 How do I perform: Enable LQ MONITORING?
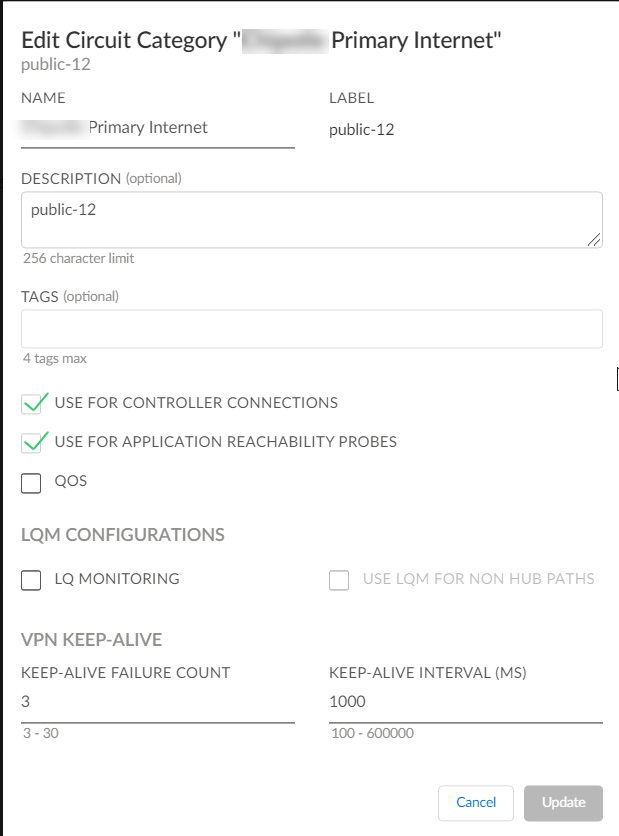[30, 579]
